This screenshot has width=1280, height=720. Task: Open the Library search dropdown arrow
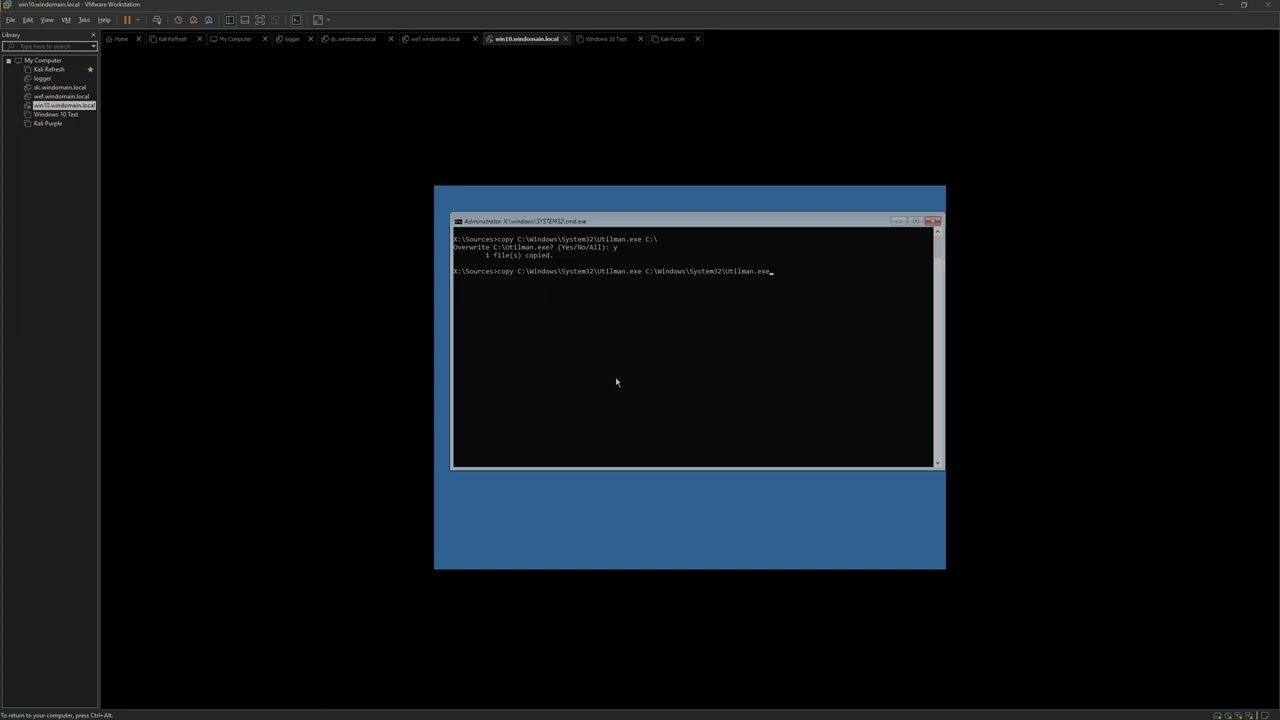click(93, 46)
